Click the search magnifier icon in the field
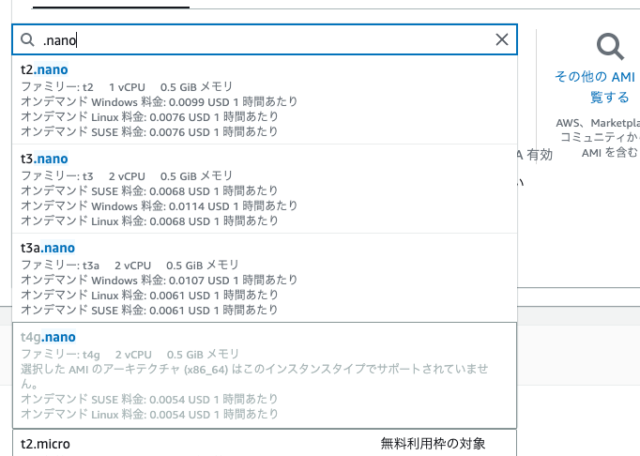This screenshot has width=640, height=456. point(27,40)
